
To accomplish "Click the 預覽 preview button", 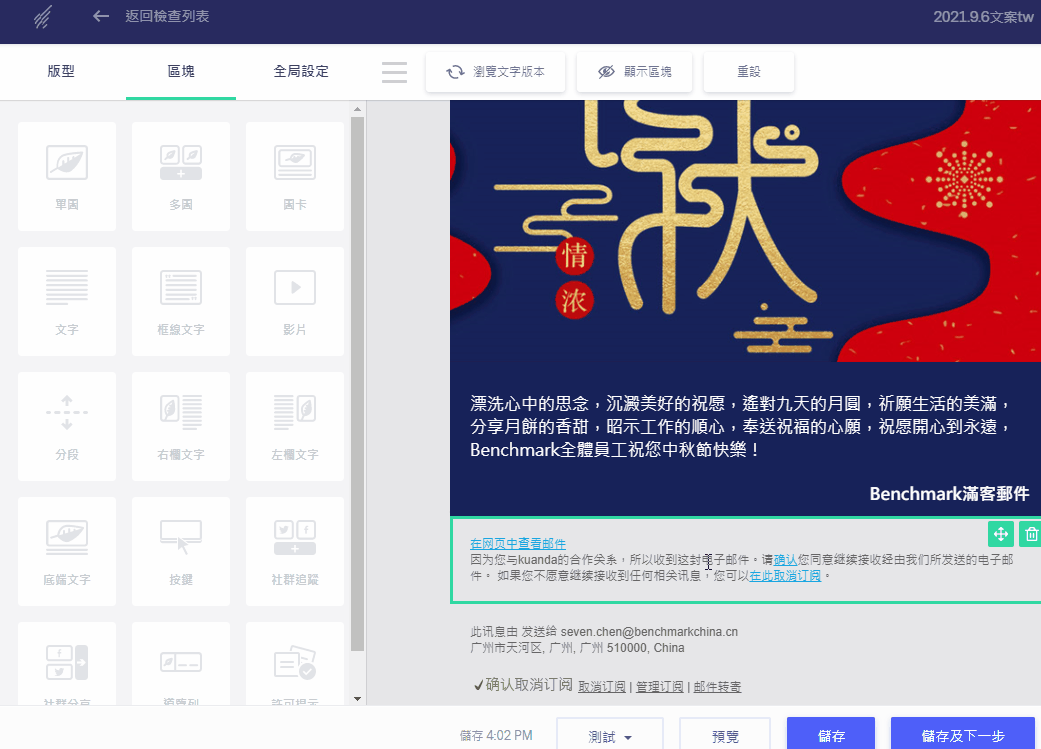I will pos(725,736).
